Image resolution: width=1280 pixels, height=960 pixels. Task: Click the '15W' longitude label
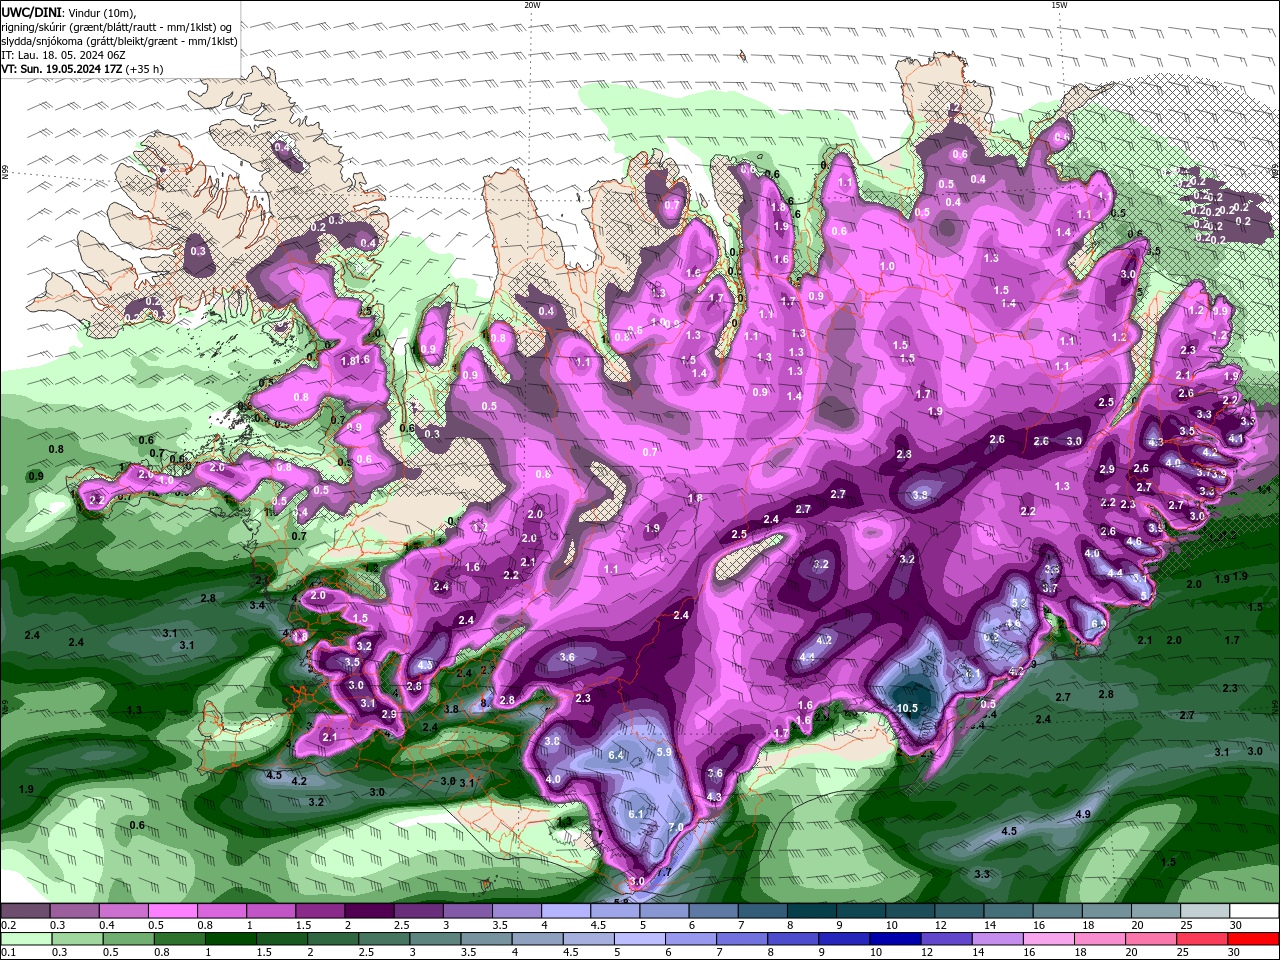(1059, 5)
